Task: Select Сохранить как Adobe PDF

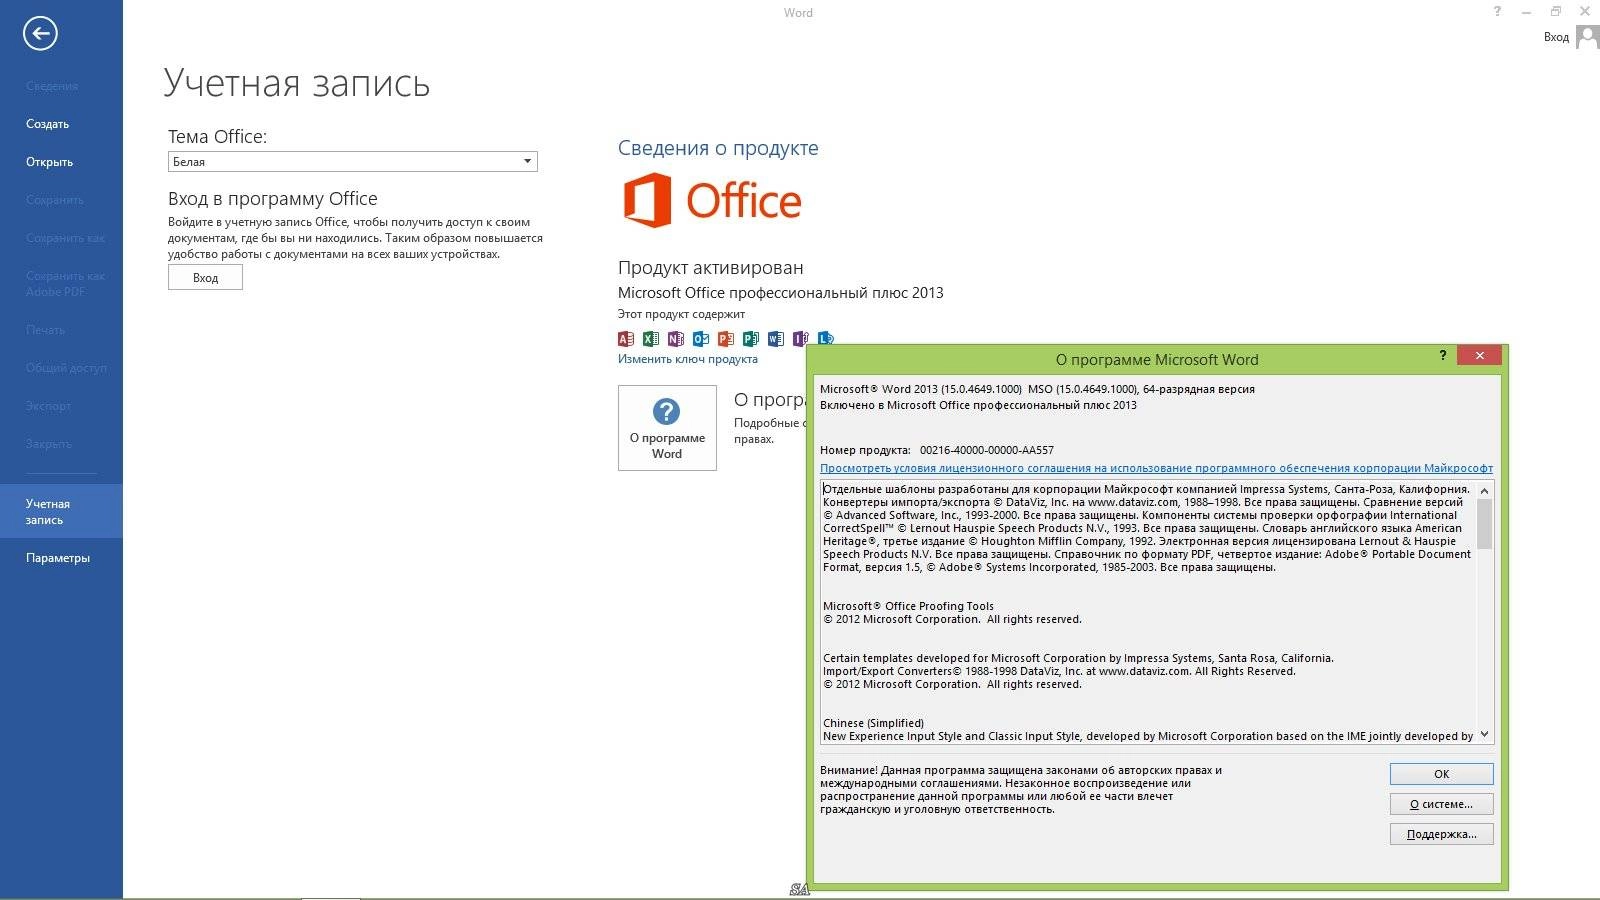Action: pos(65,284)
